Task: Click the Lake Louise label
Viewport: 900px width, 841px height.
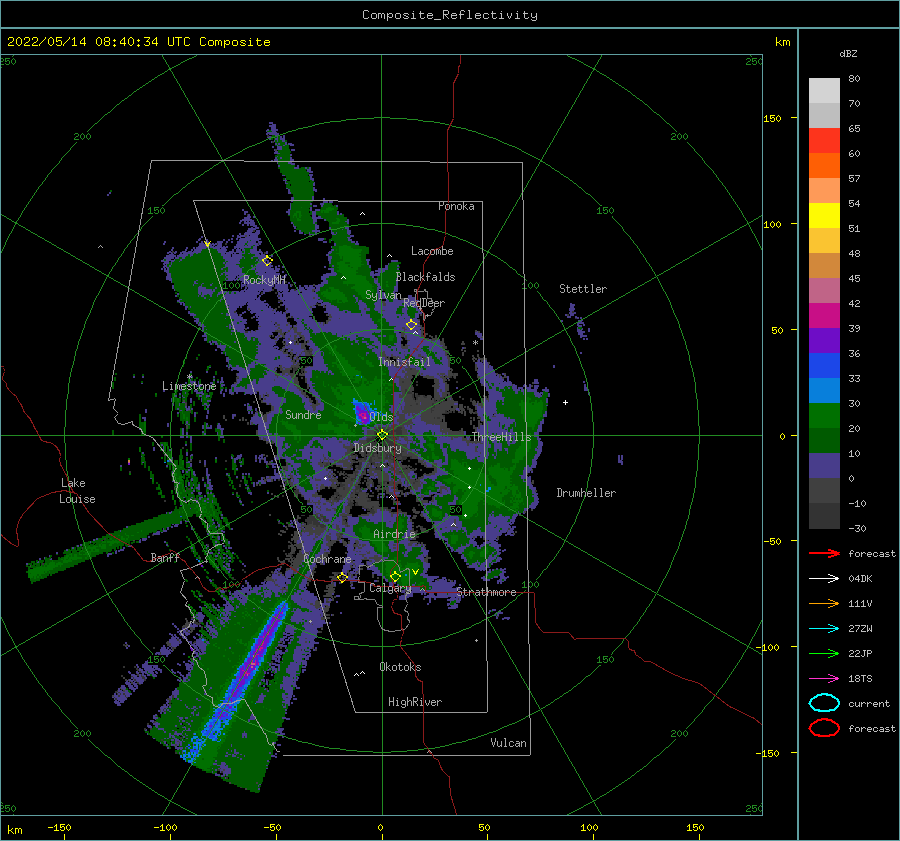Action: point(77,491)
